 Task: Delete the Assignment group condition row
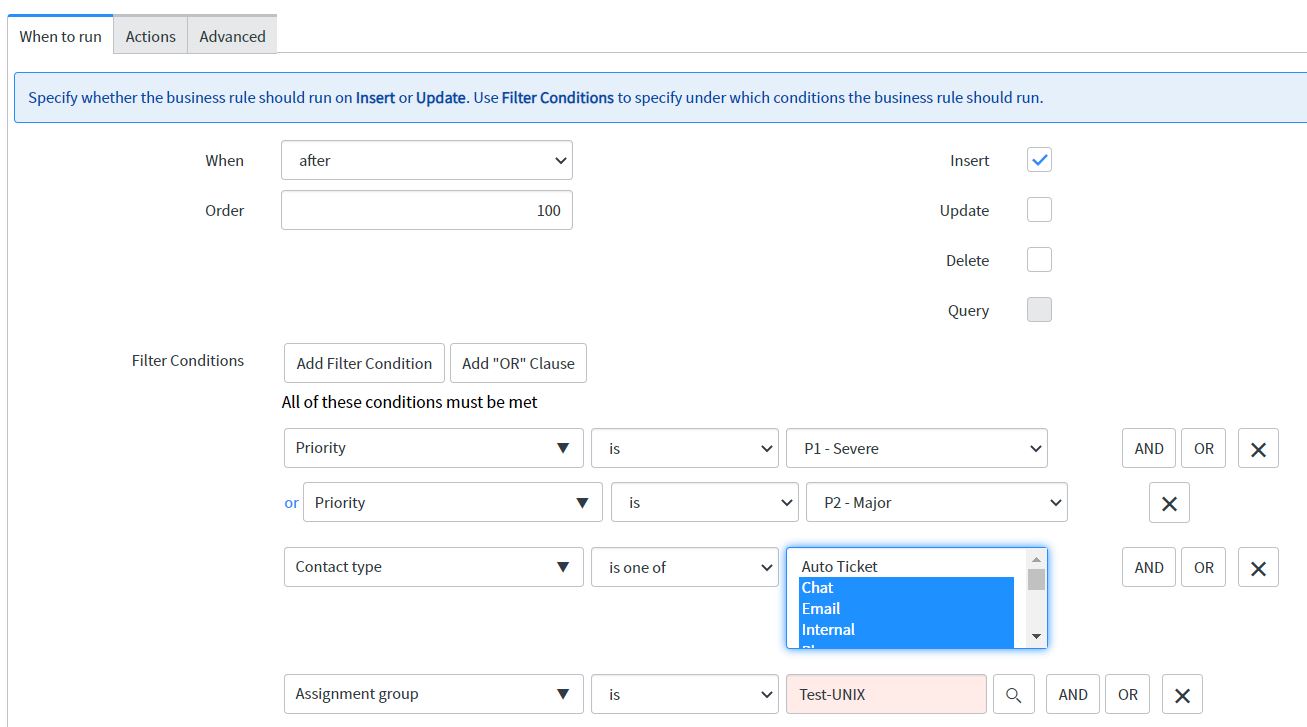(1182, 694)
